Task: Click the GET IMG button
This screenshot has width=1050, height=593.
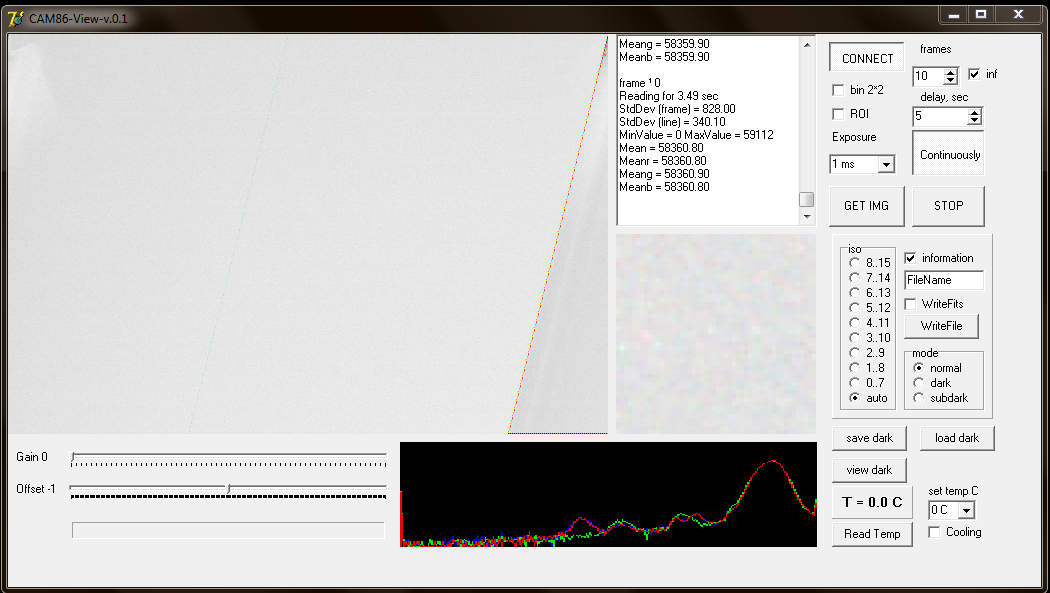Action: pyautogui.click(x=867, y=205)
